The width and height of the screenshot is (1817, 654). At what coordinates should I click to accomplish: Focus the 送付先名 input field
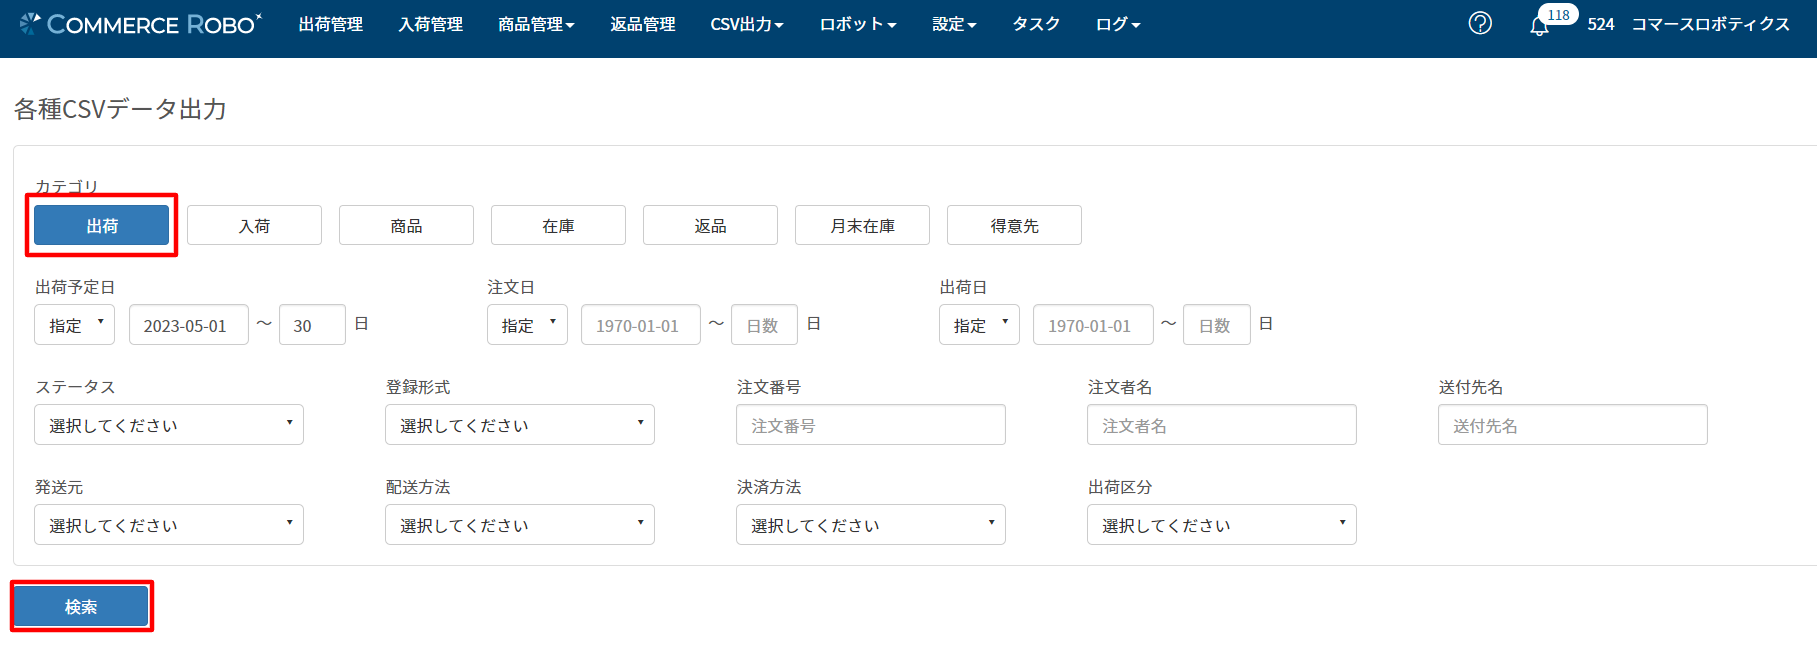click(1573, 425)
